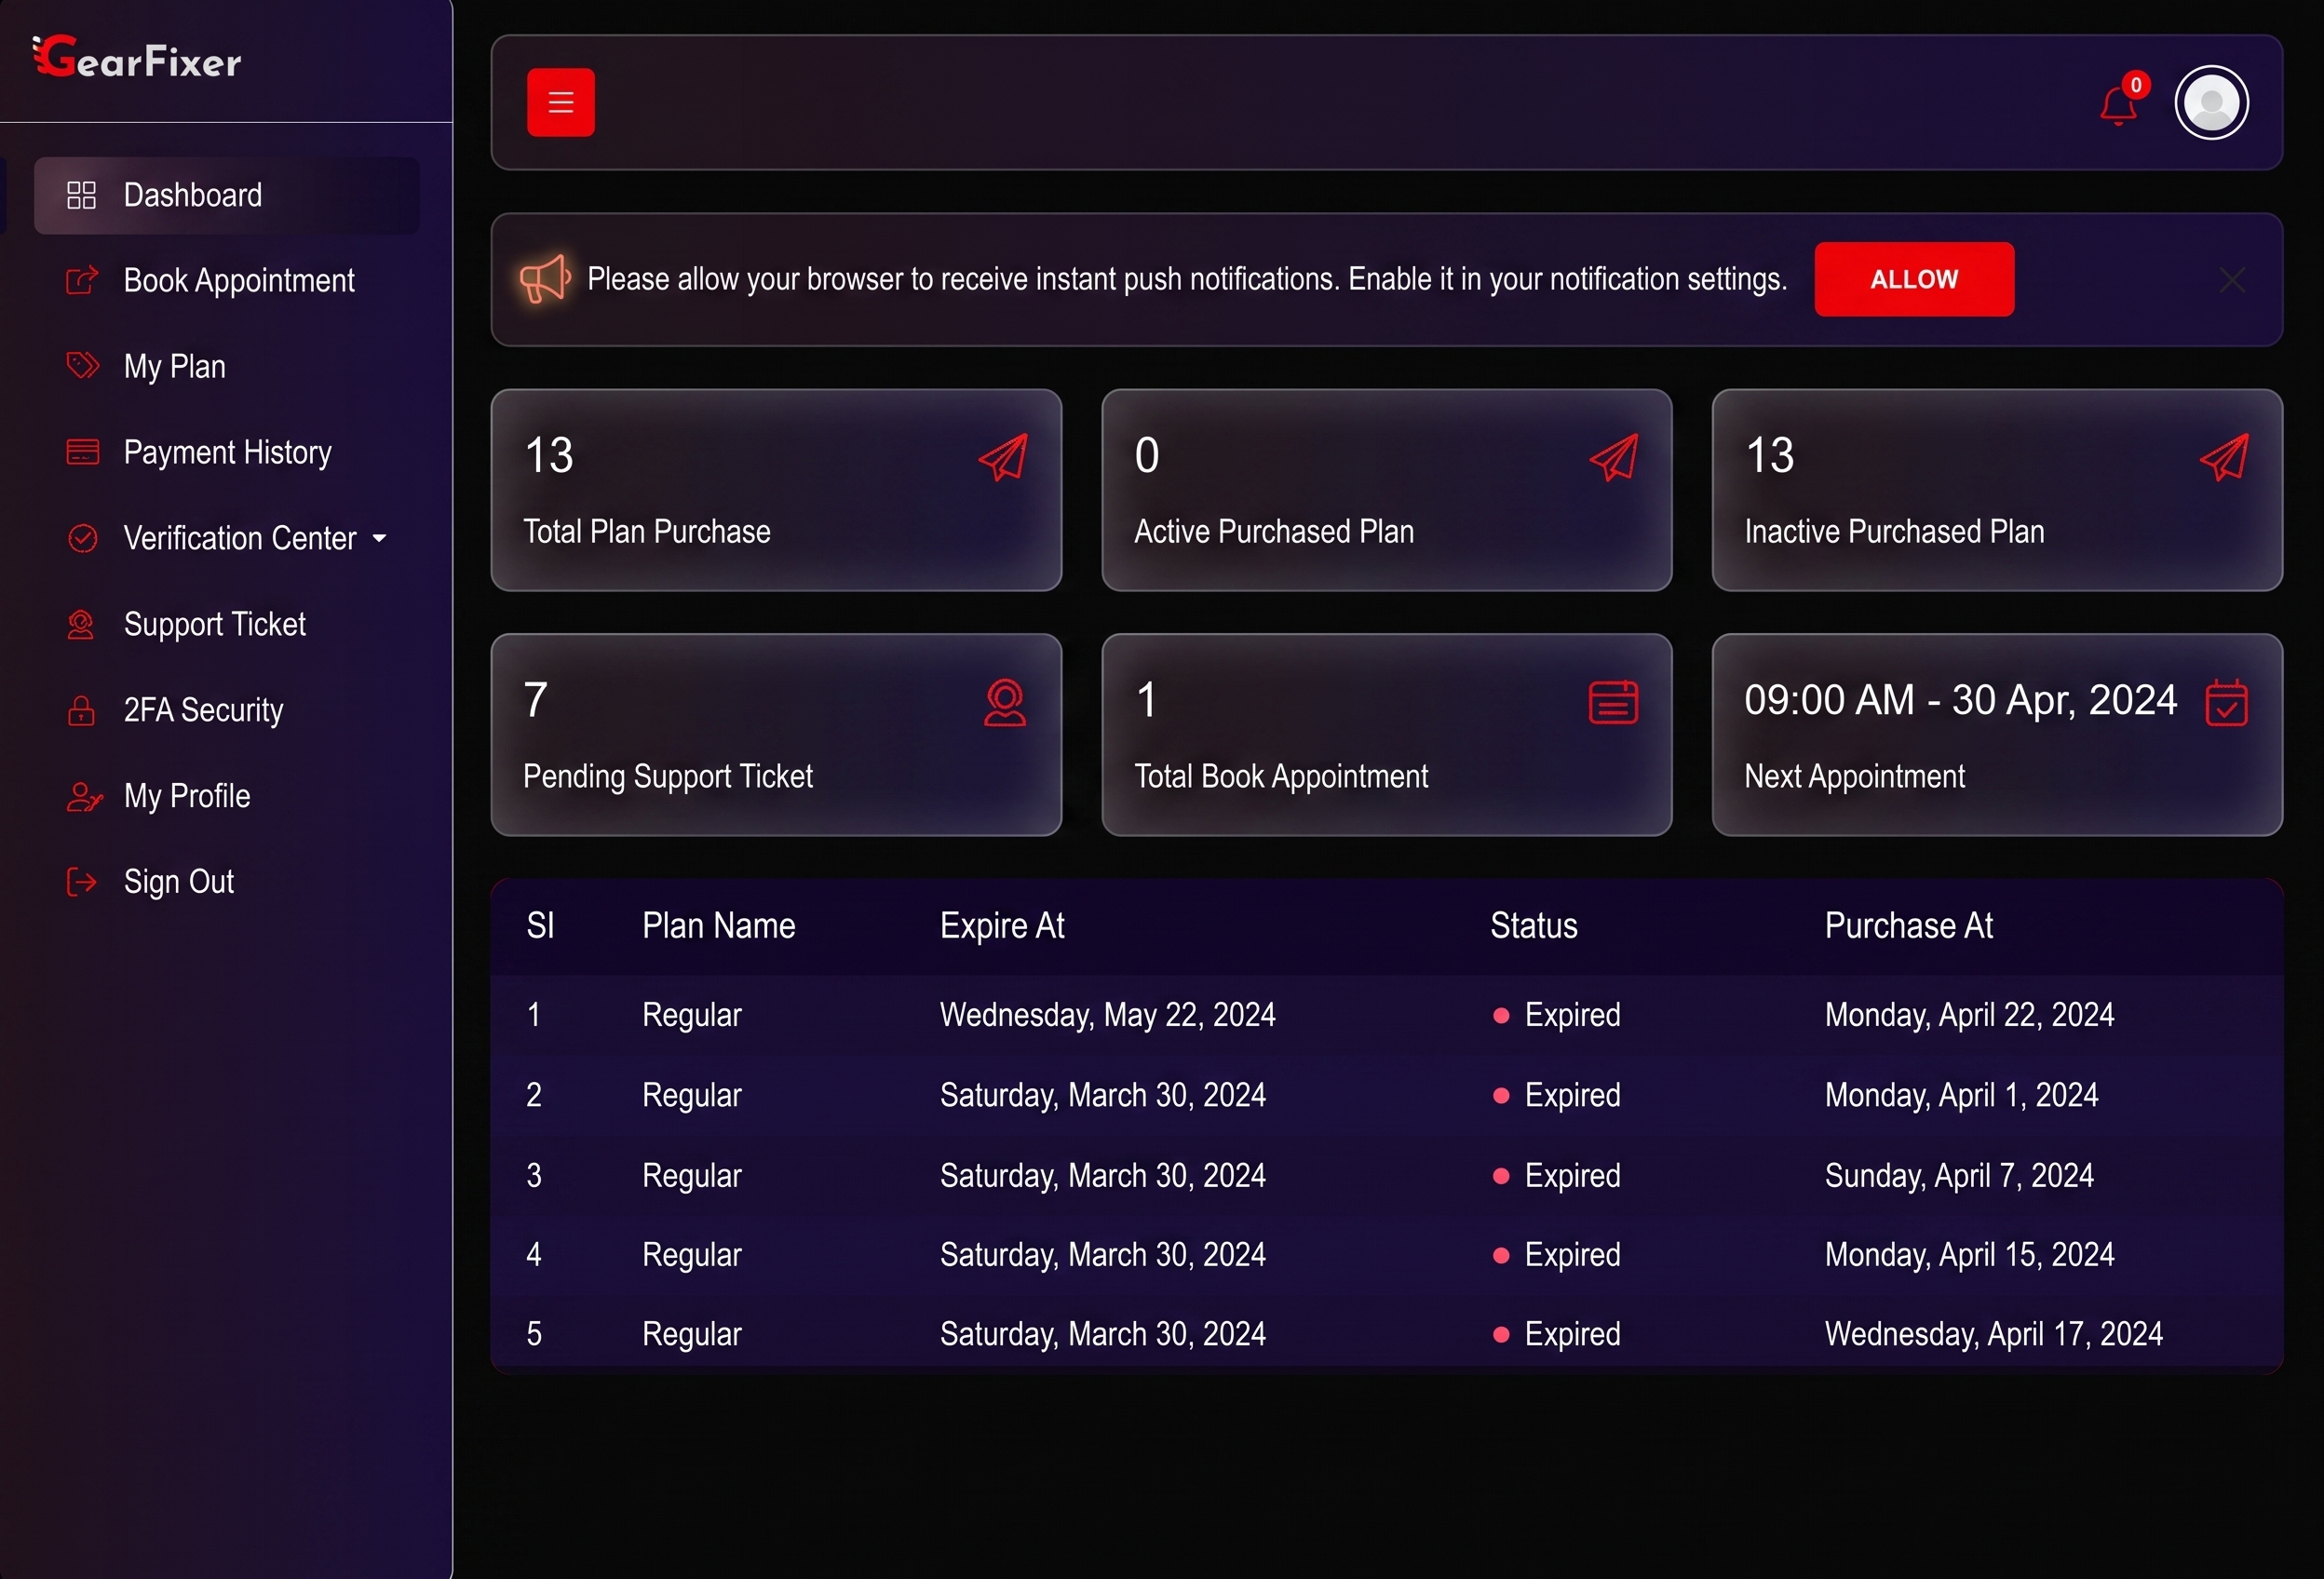Click the Plan Name column header
Viewport: 2324px width, 1579px height.
719,926
